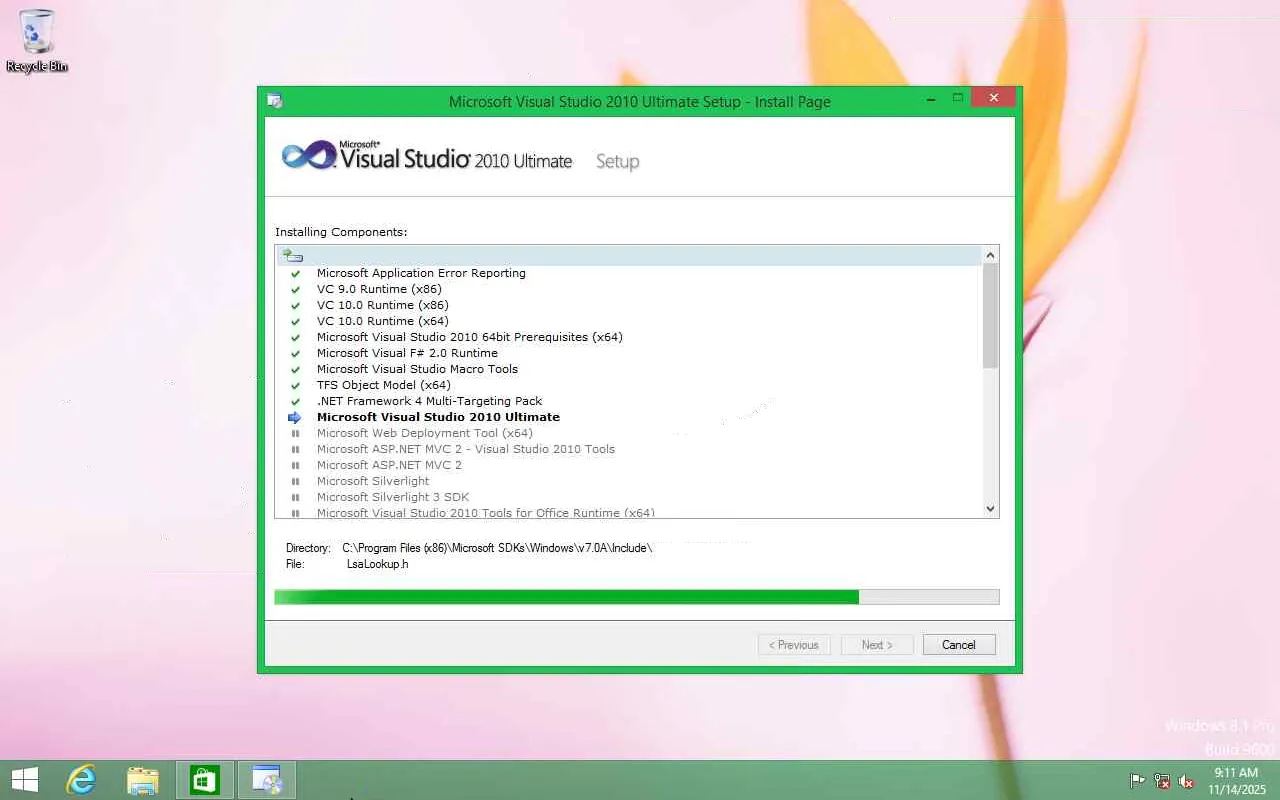Click the install icon in list header row
The height and width of the screenshot is (800, 1280).
pyautogui.click(x=292, y=256)
